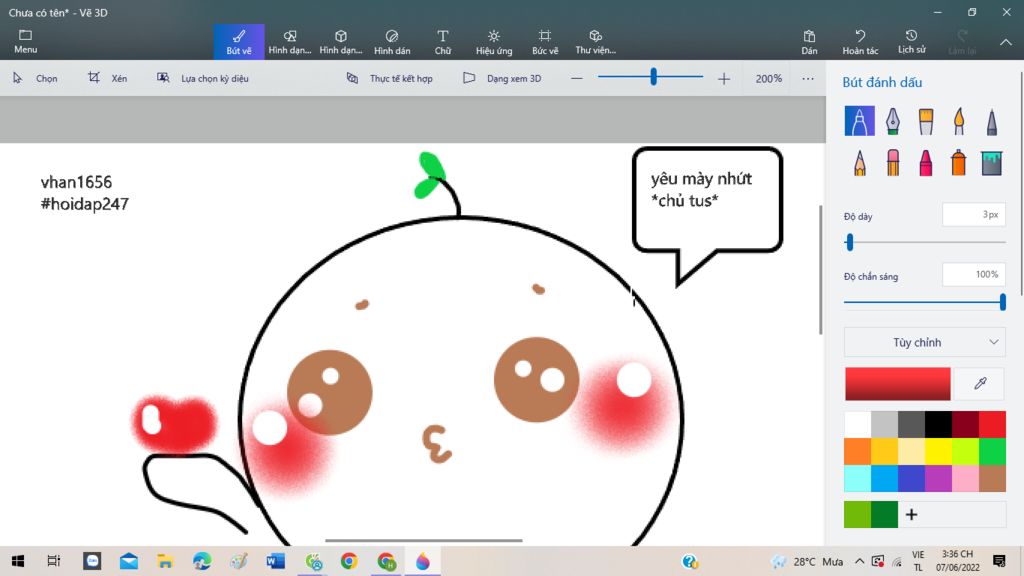Select the Bút vẽ brushes tab

coord(239,42)
